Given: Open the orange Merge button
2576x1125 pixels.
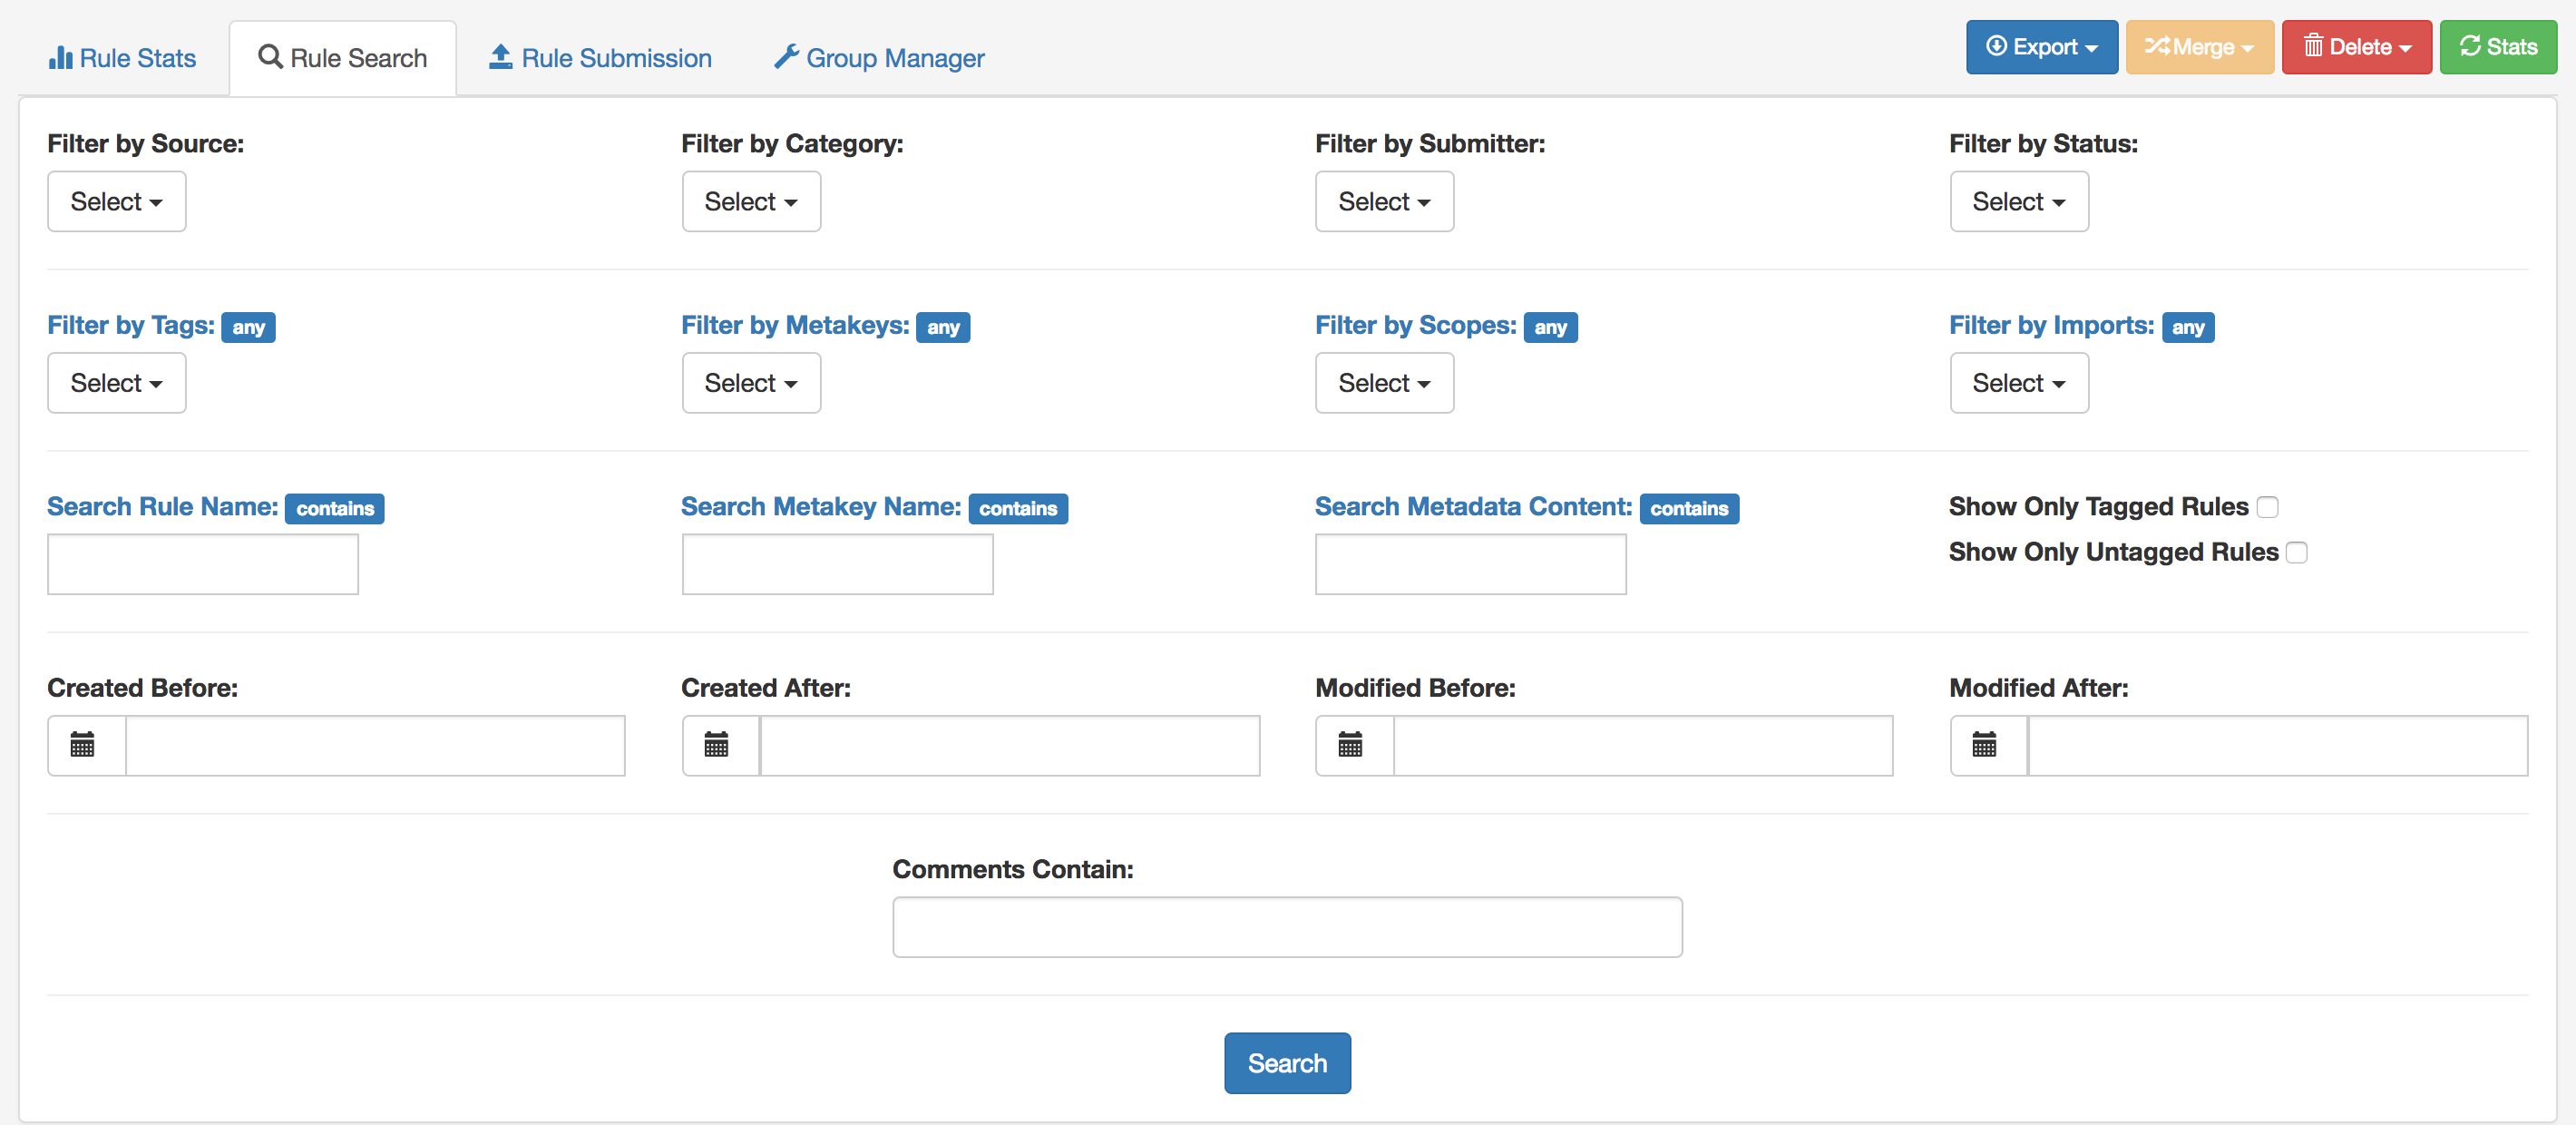Looking at the screenshot, I should (x=2199, y=47).
